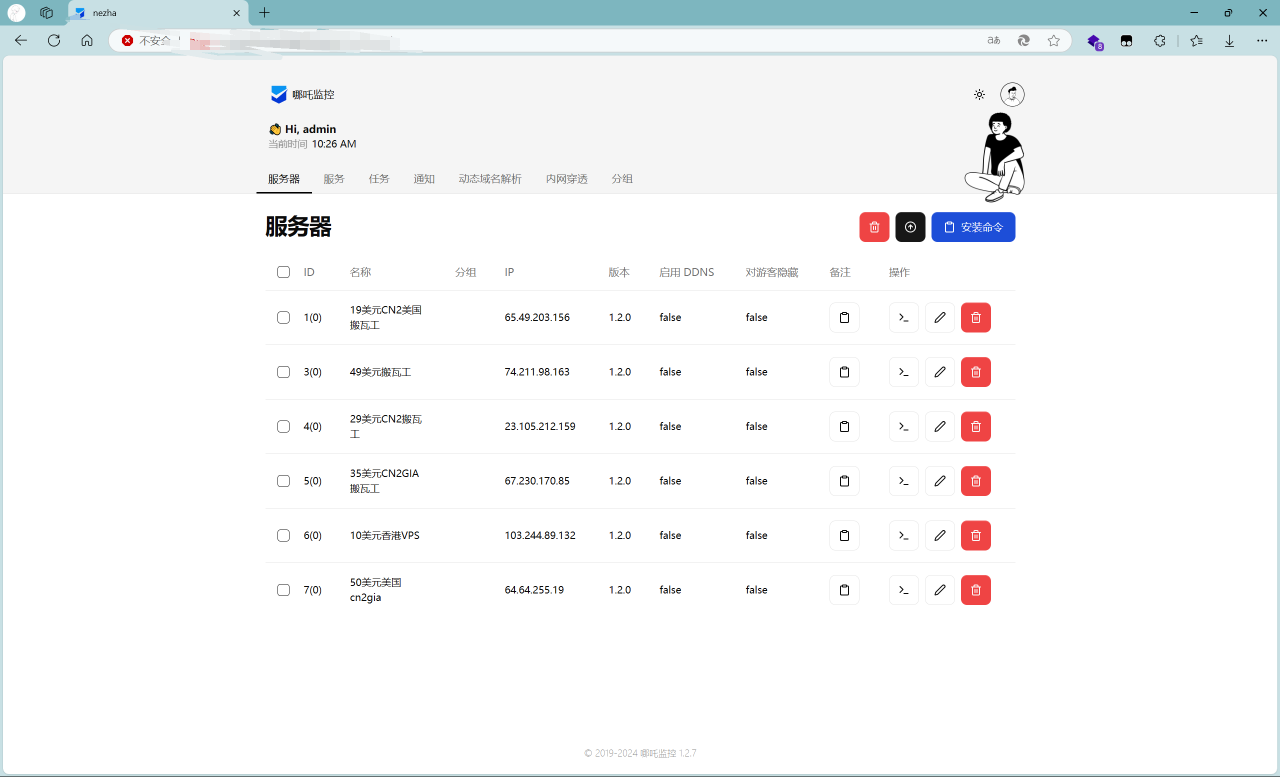Screen dimensions: 1280x777
Task: Copy note for server 23.105.212.159
Action: [844, 426]
